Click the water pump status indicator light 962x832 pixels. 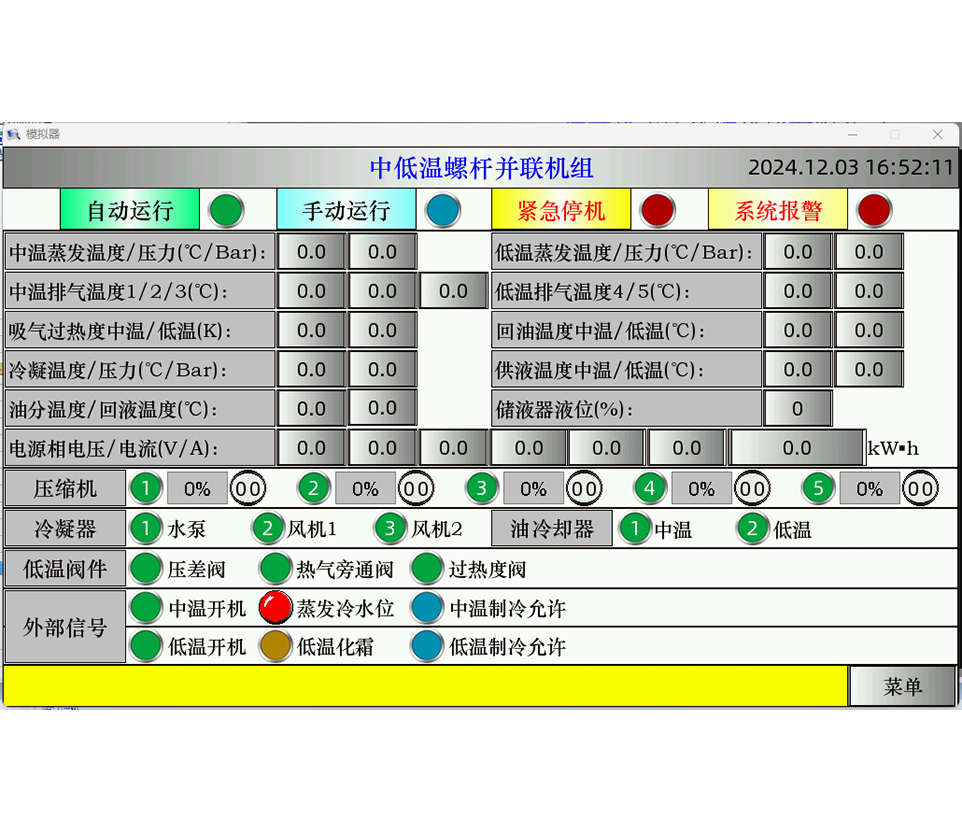coord(144,528)
